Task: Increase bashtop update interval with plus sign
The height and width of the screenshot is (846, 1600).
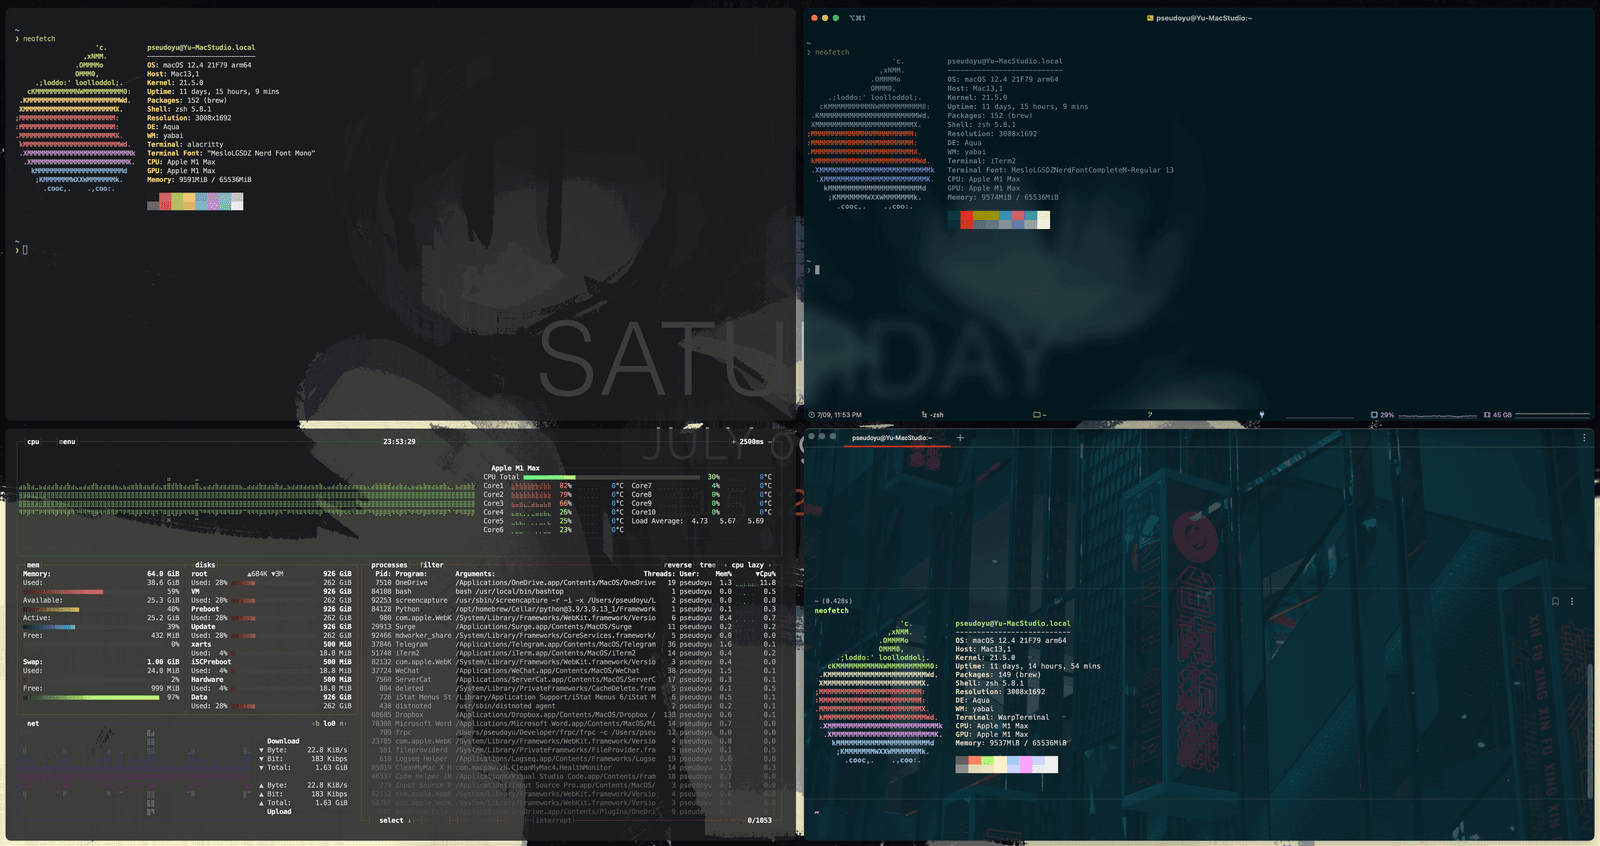Action: tap(734, 441)
